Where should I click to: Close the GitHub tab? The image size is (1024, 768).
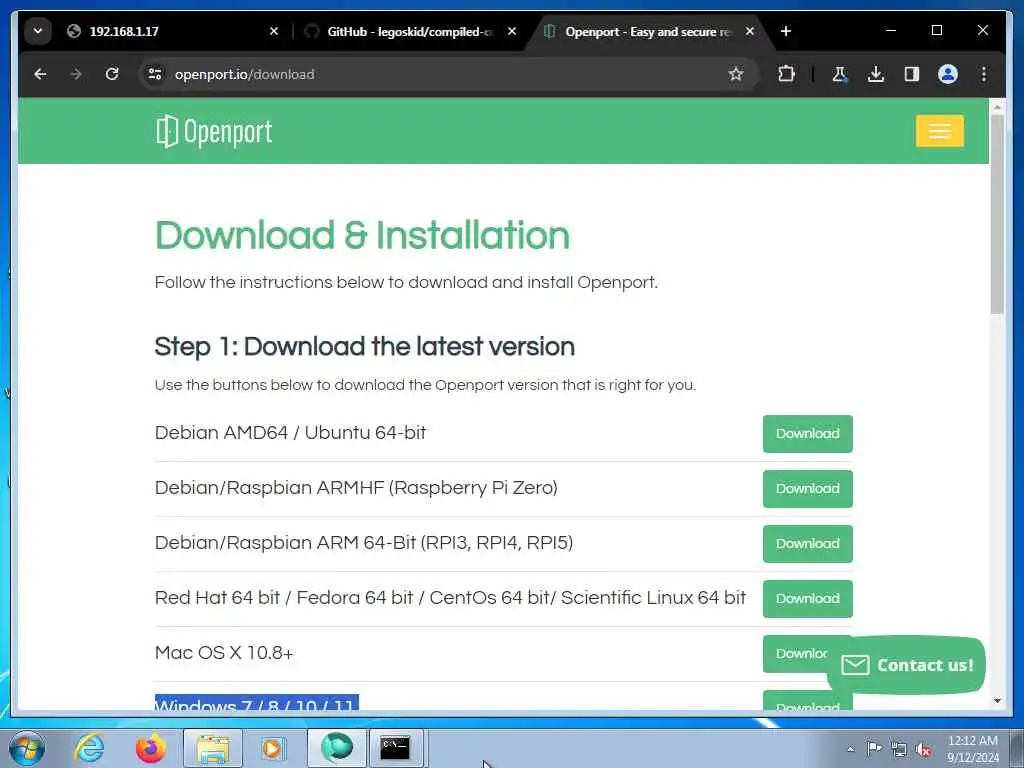[x=512, y=31]
